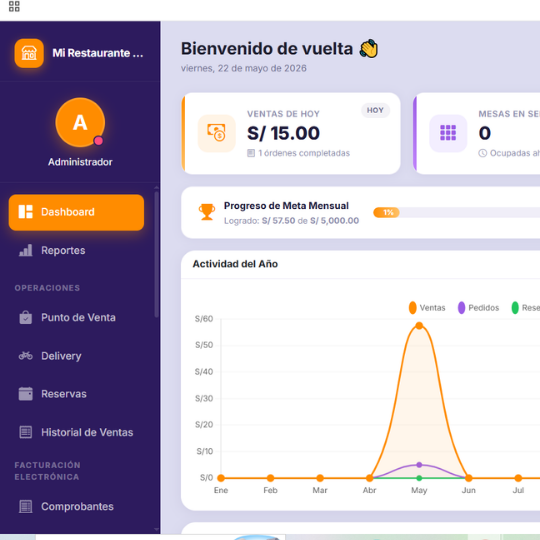540x540 pixels.
Task: Click the purple Pedidos point for May
Action: (x=419, y=465)
